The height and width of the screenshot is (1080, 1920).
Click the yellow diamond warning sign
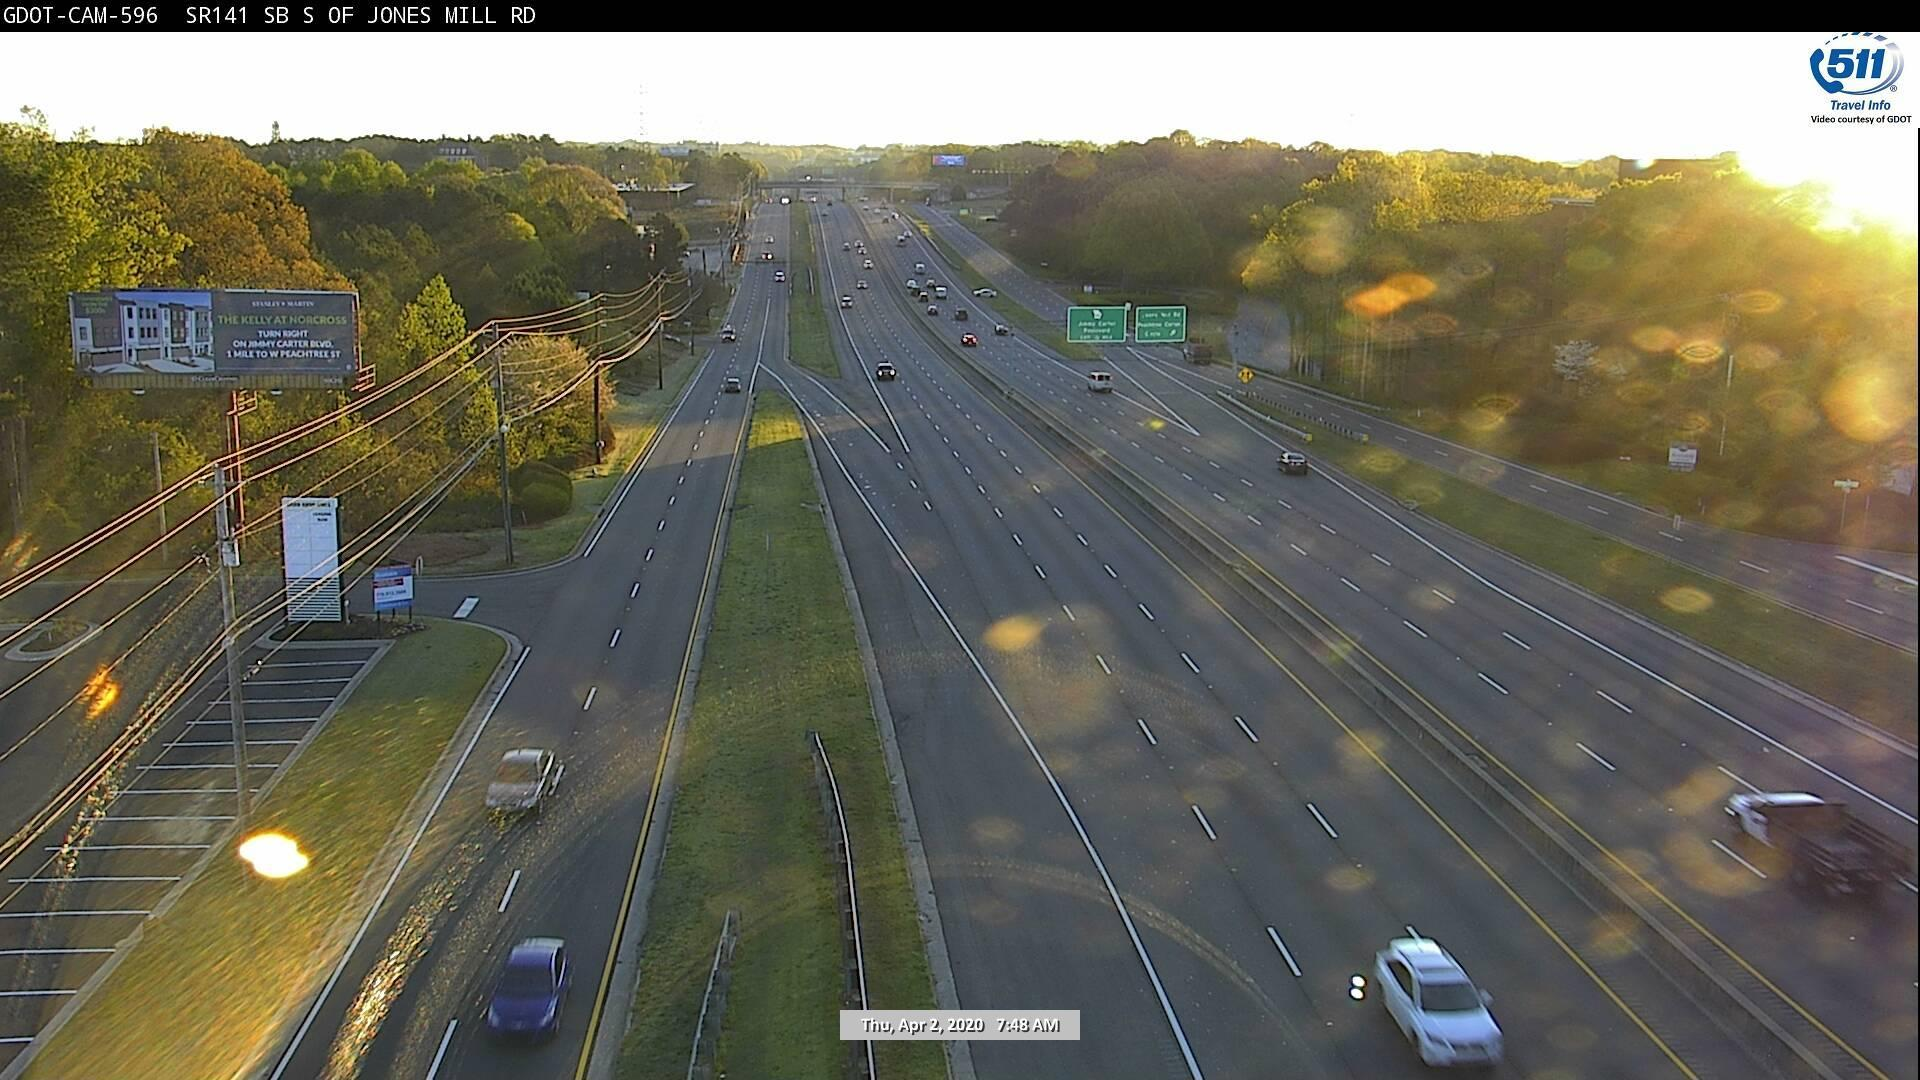click(1247, 376)
